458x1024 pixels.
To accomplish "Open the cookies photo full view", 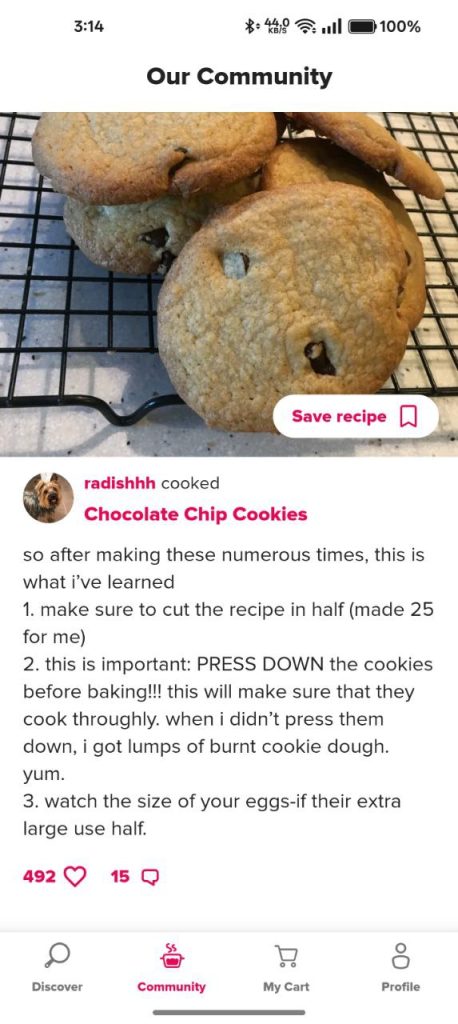I will pyautogui.click(x=229, y=284).
